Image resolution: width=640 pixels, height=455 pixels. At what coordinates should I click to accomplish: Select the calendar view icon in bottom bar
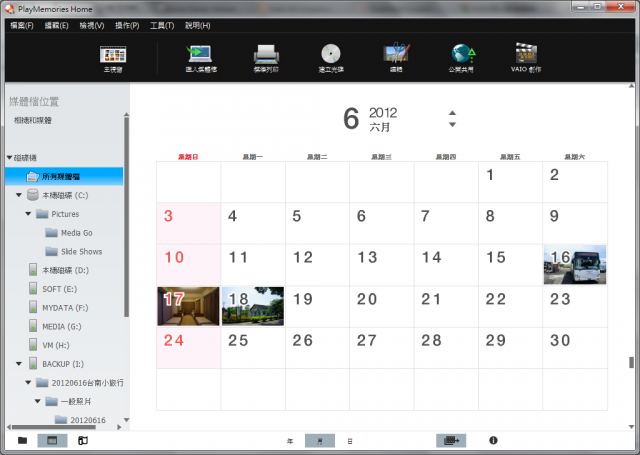tap(52, 440)
